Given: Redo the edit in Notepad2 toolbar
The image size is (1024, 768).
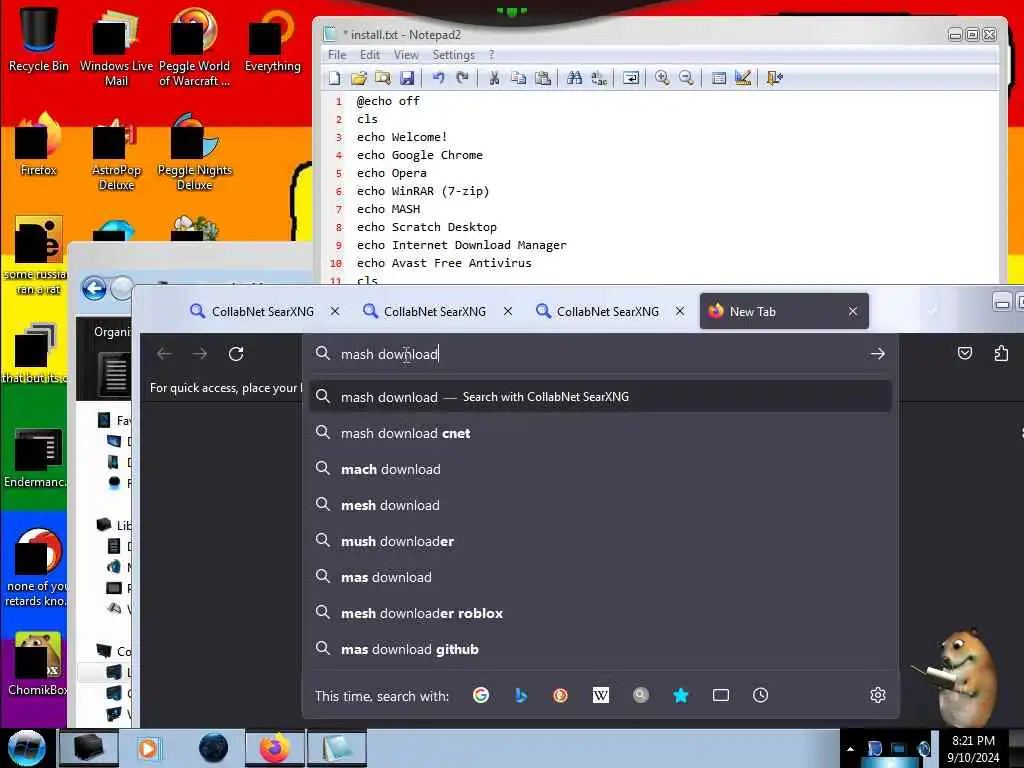Looking at the screenshot, I should point(462,78).
